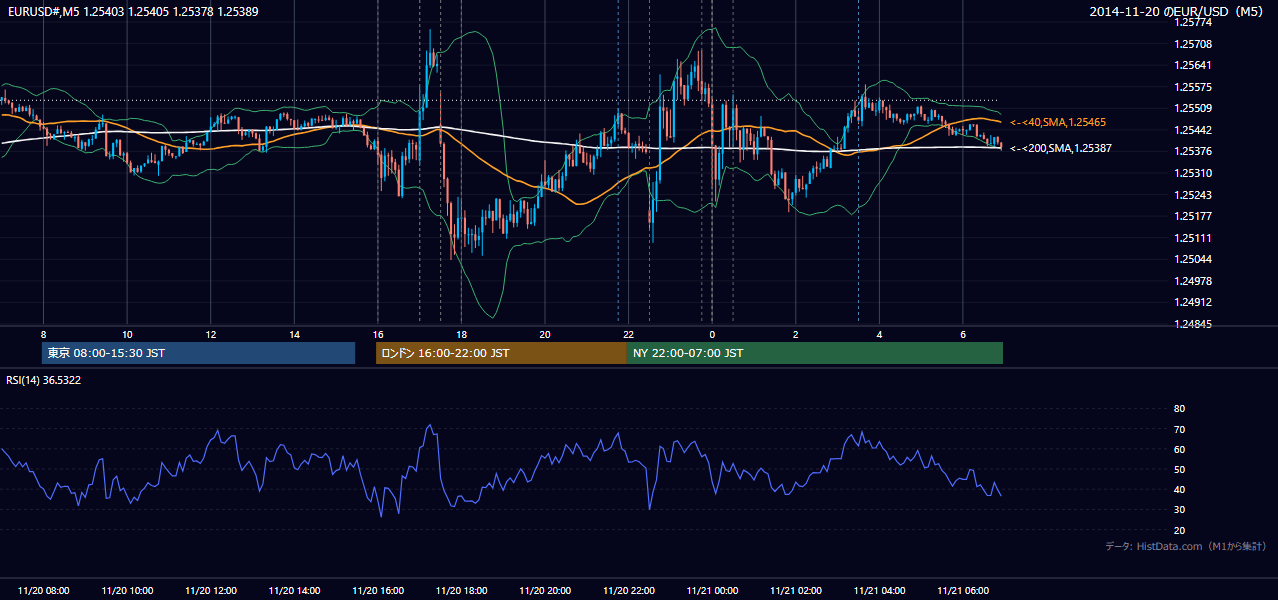Viewport: 1278px width, 600px height.
Task: Click the 11/20 22:00 bottom time label
Action: [628, 591]
